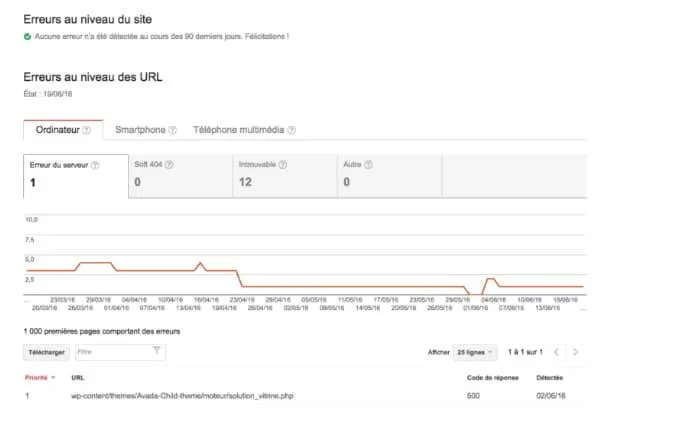The image size is (677, 435).
Task: Click help icon beside Téléphone multimédia
Action: click(290, 130)
